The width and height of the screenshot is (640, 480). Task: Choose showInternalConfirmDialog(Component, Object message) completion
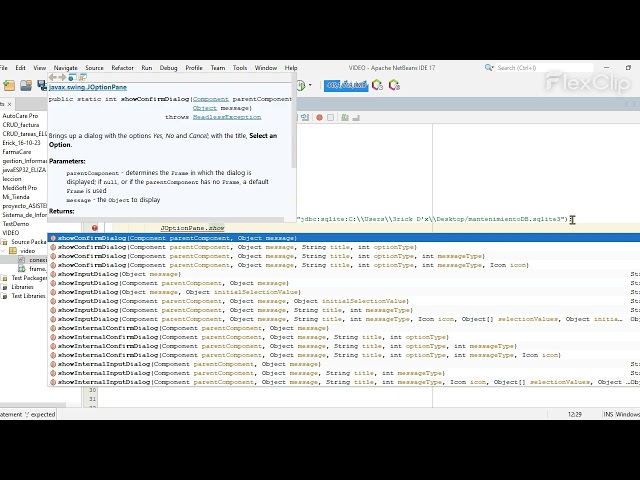(344, 328)
